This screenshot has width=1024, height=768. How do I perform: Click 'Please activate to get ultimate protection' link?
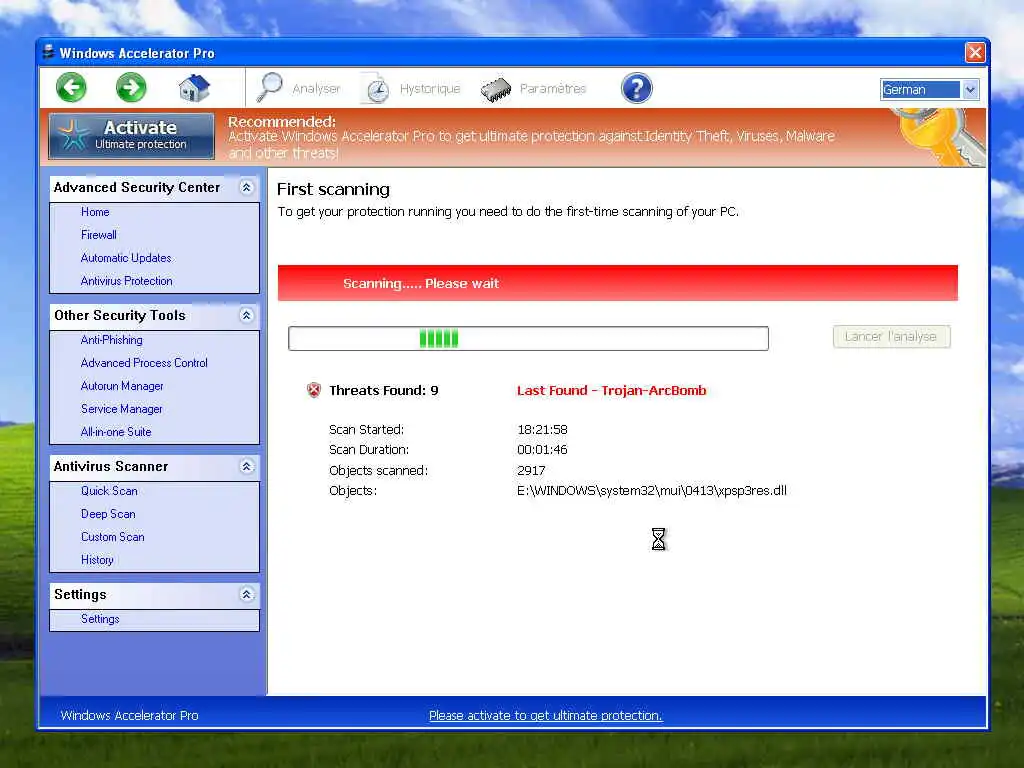(545, 716)
